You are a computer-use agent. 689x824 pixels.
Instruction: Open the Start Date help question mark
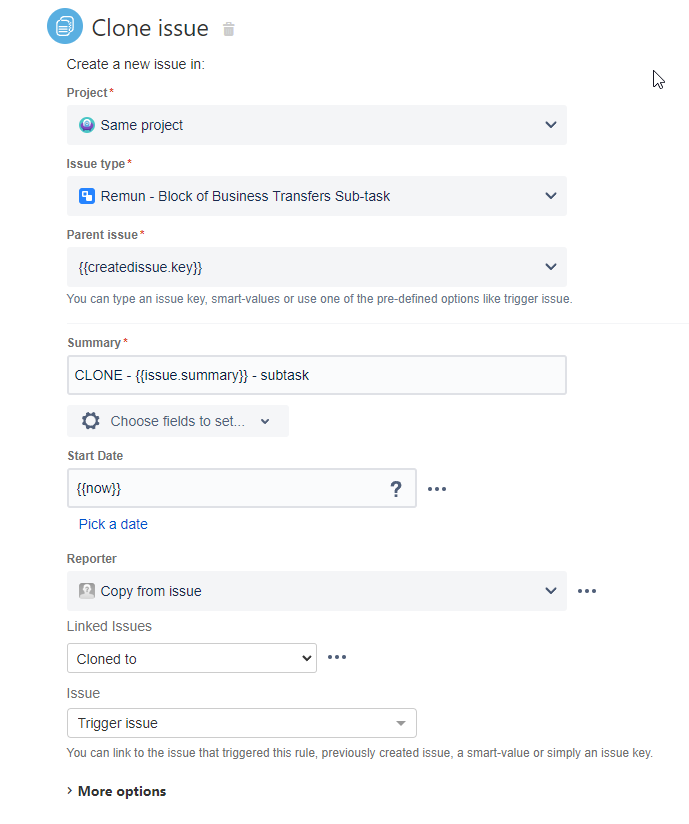(x=396, y=489)
